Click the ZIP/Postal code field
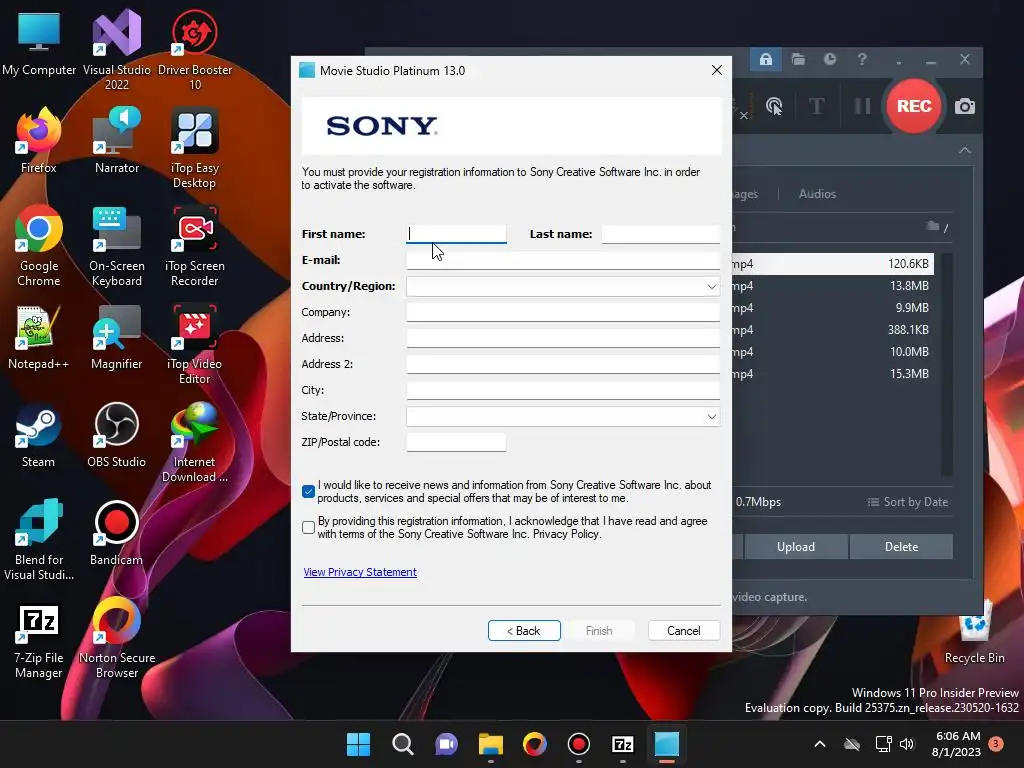Image resolution: width=1024 pixels, height=768 pixels. tap(456, 442)
